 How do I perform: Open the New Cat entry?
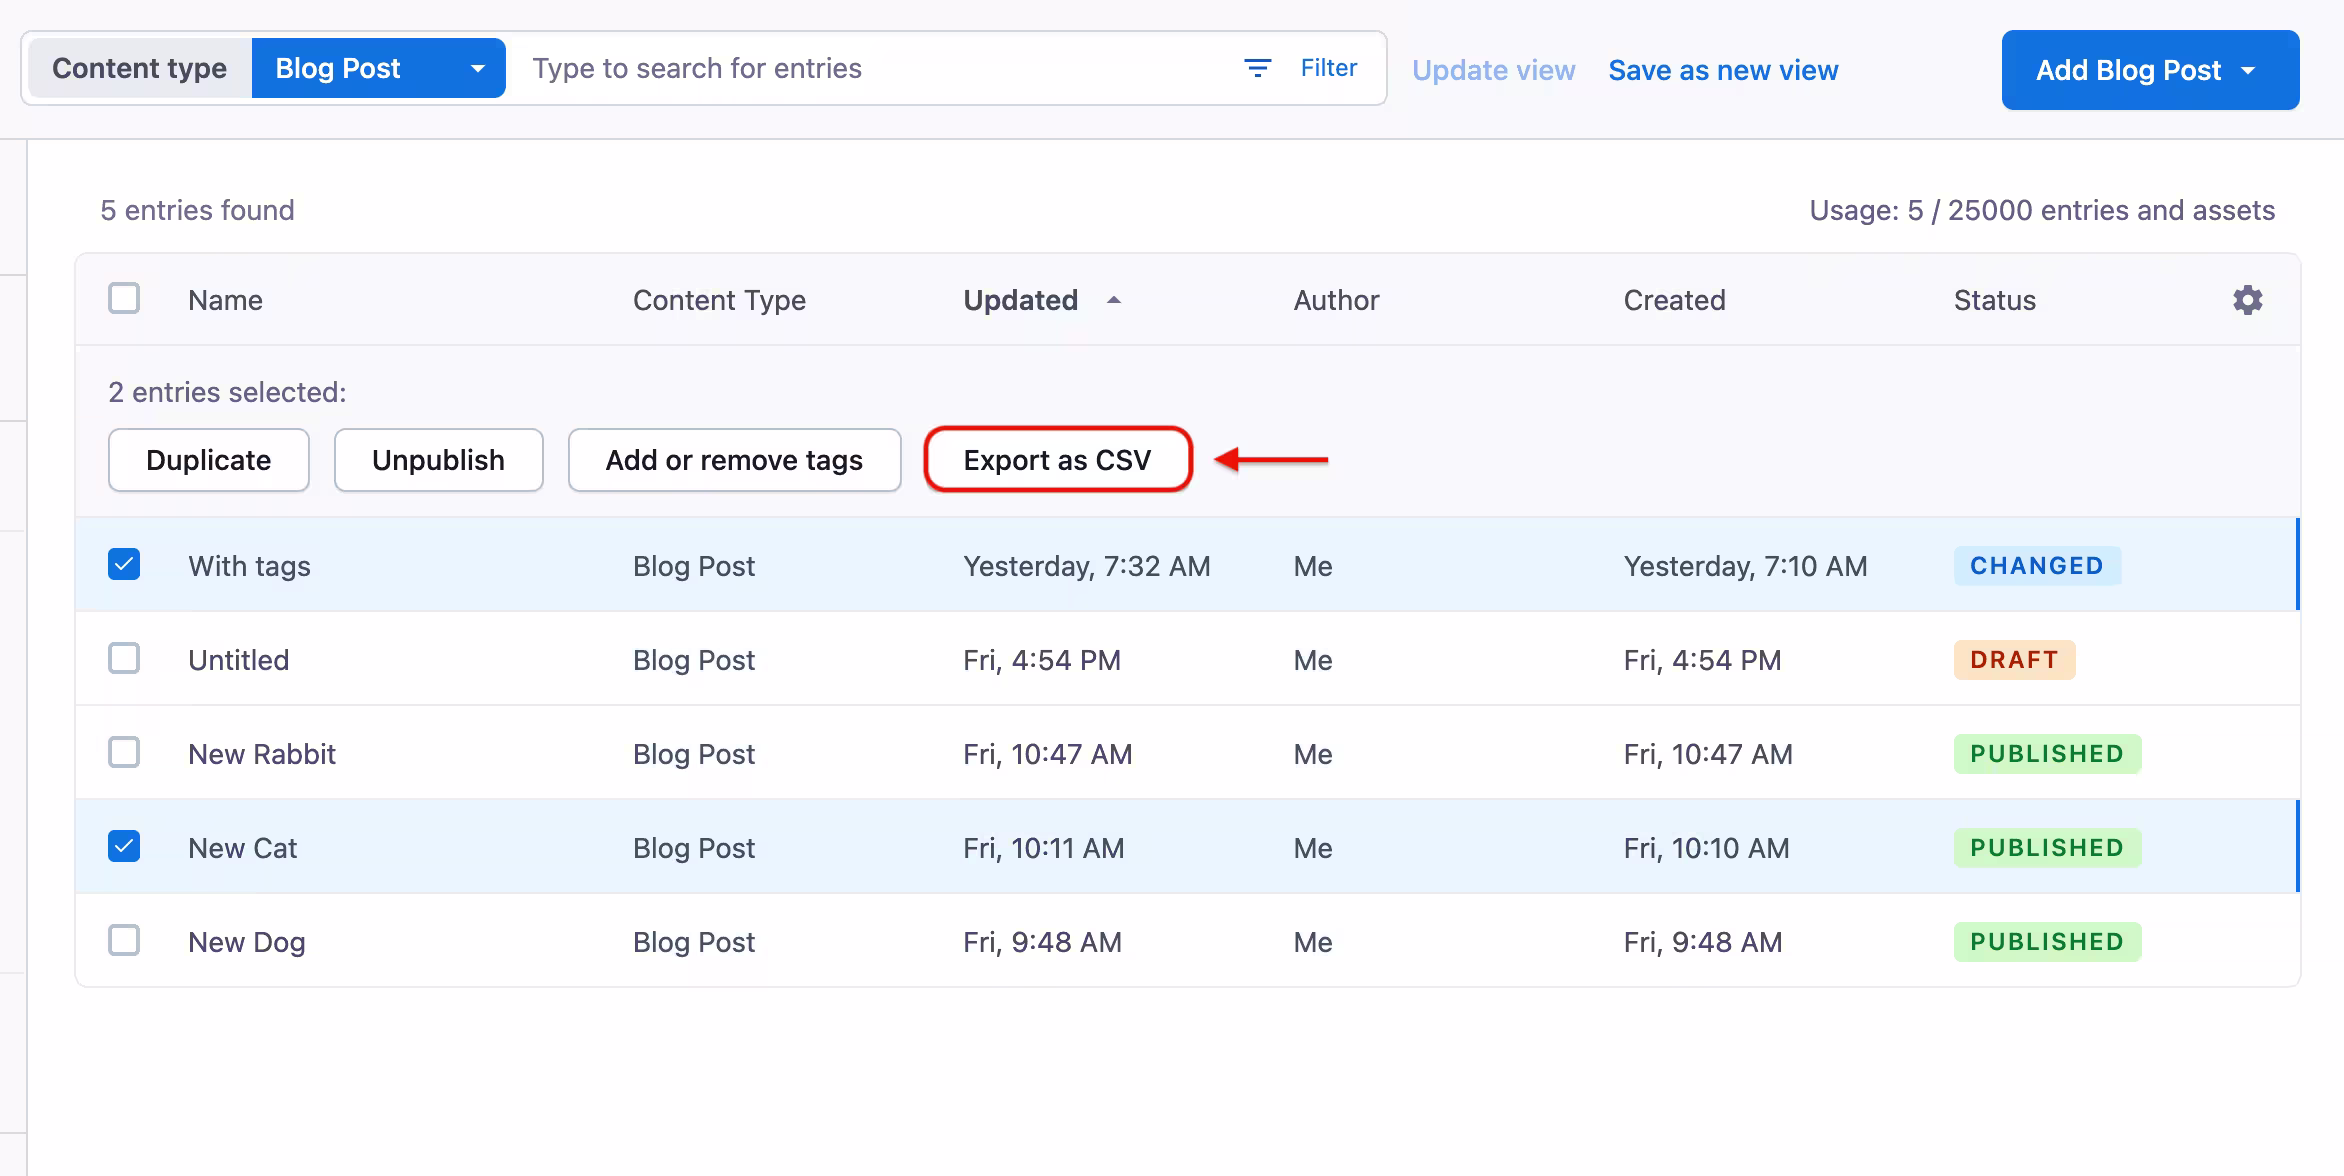point(242,848)
